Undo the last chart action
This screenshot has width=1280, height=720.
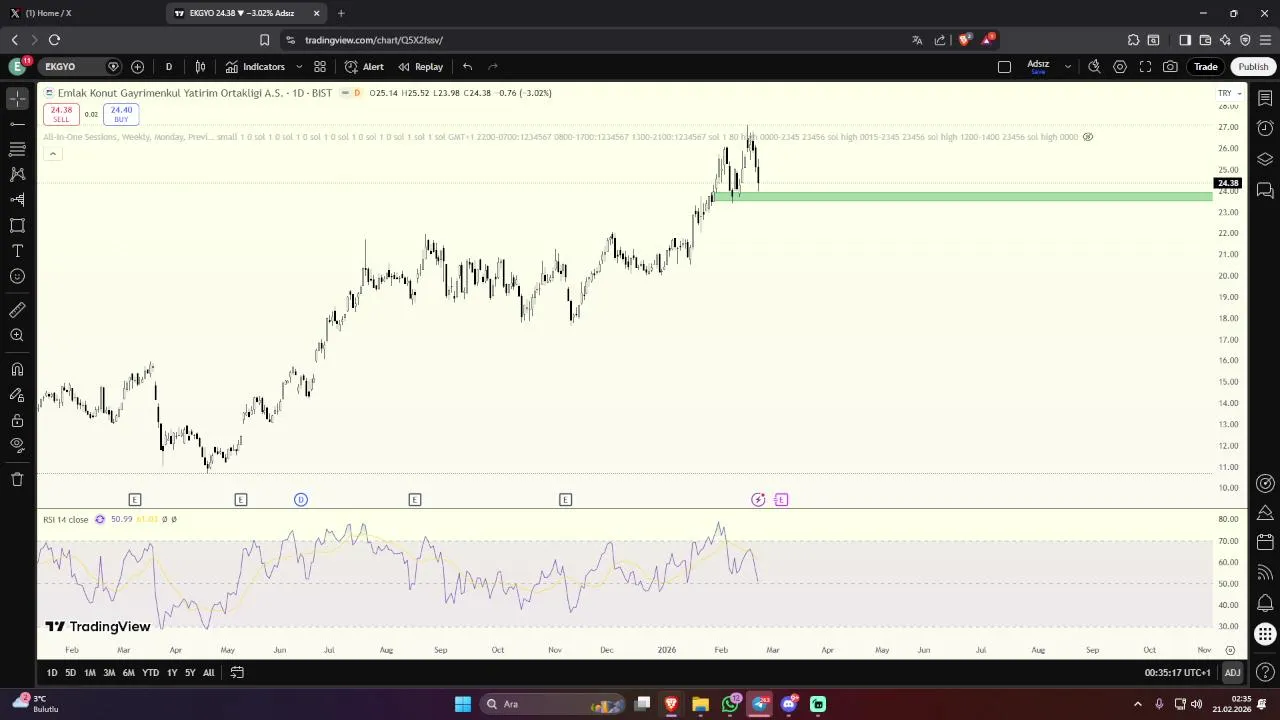(x=467, y=66)
